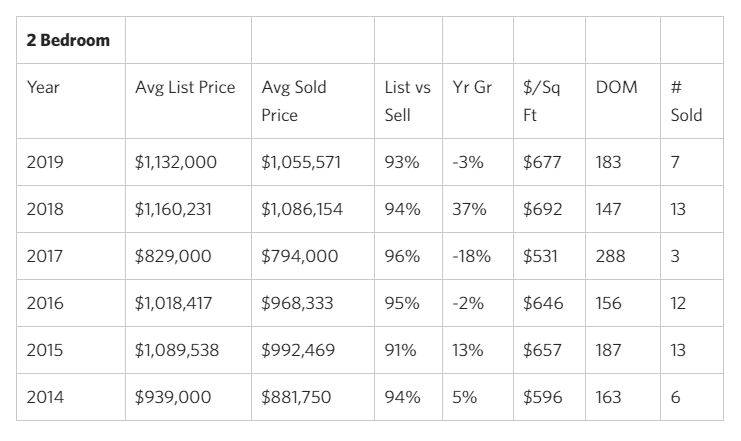The image size is (741, 441).
Task: Select the 2014 year row cell
Action: (x=43, y=397)
